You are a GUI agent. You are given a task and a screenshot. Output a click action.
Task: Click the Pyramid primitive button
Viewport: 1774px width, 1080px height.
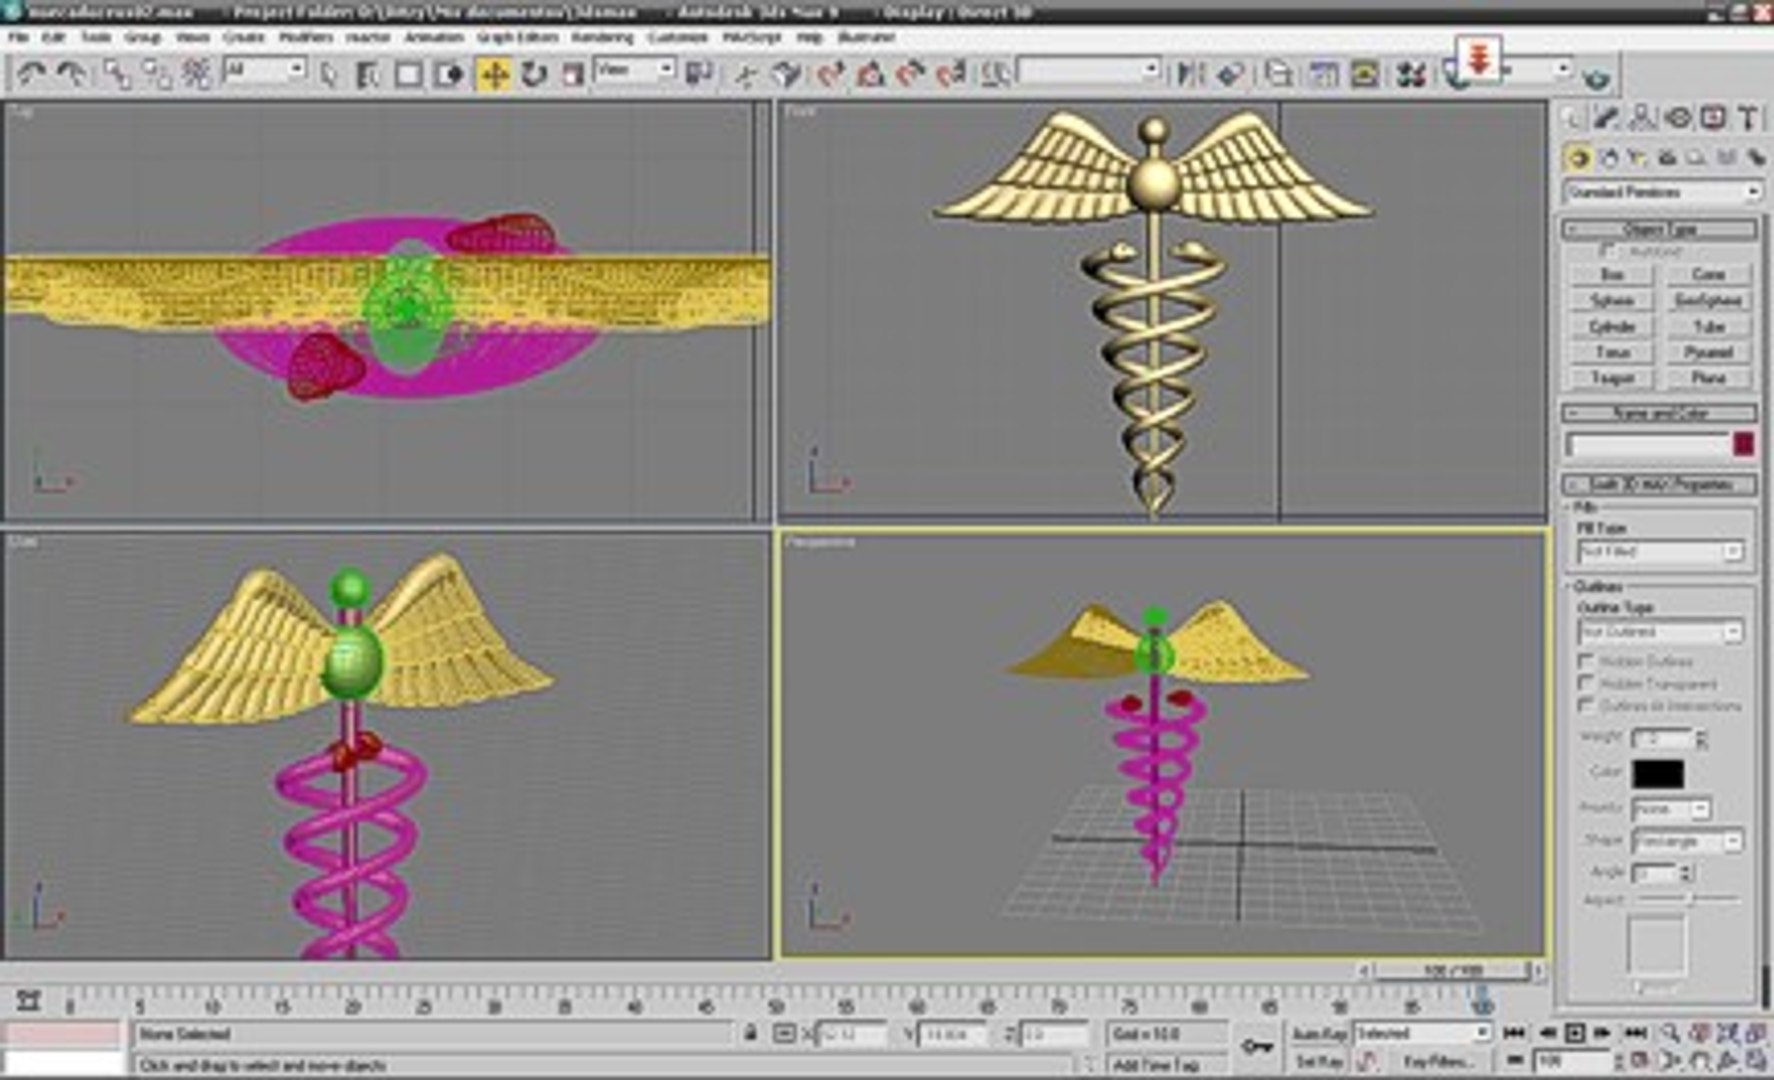click(x=1708, y=352)
